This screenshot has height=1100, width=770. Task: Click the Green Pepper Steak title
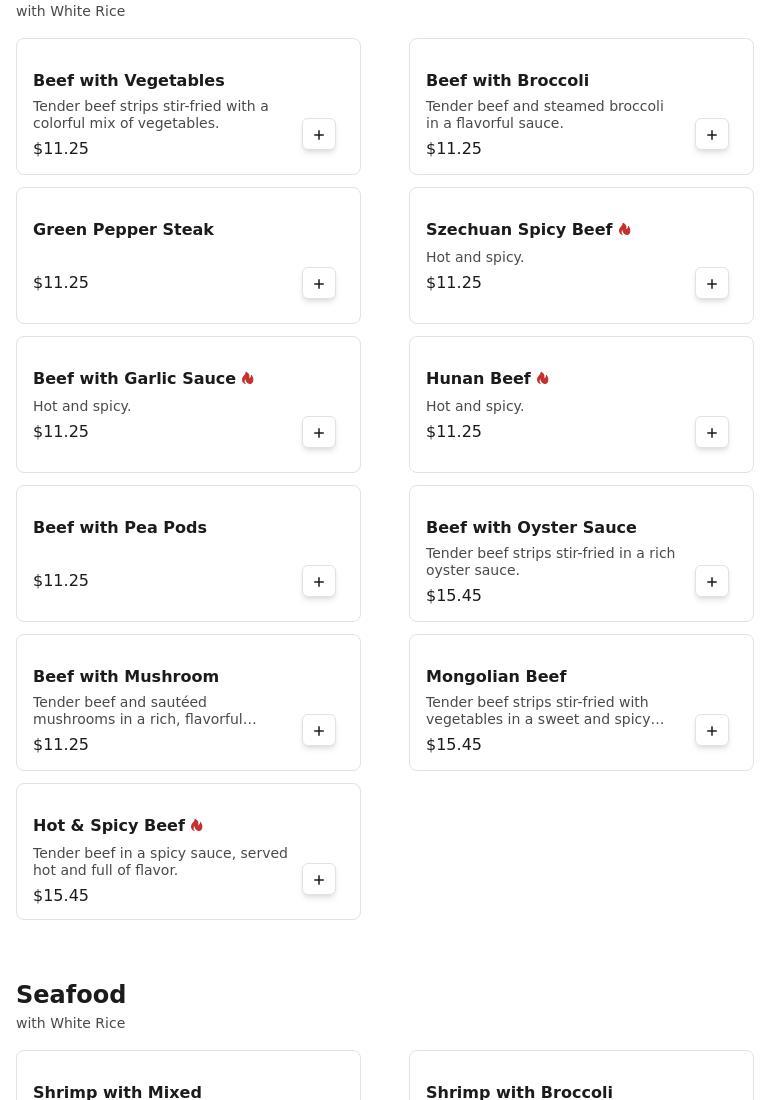coord(123,230)
